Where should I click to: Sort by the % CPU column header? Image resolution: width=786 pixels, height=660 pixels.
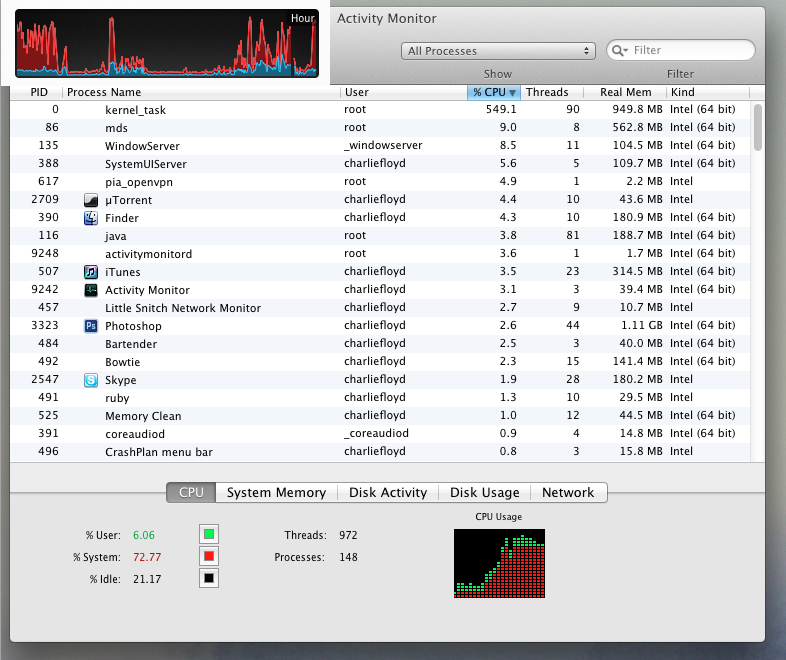494,92
